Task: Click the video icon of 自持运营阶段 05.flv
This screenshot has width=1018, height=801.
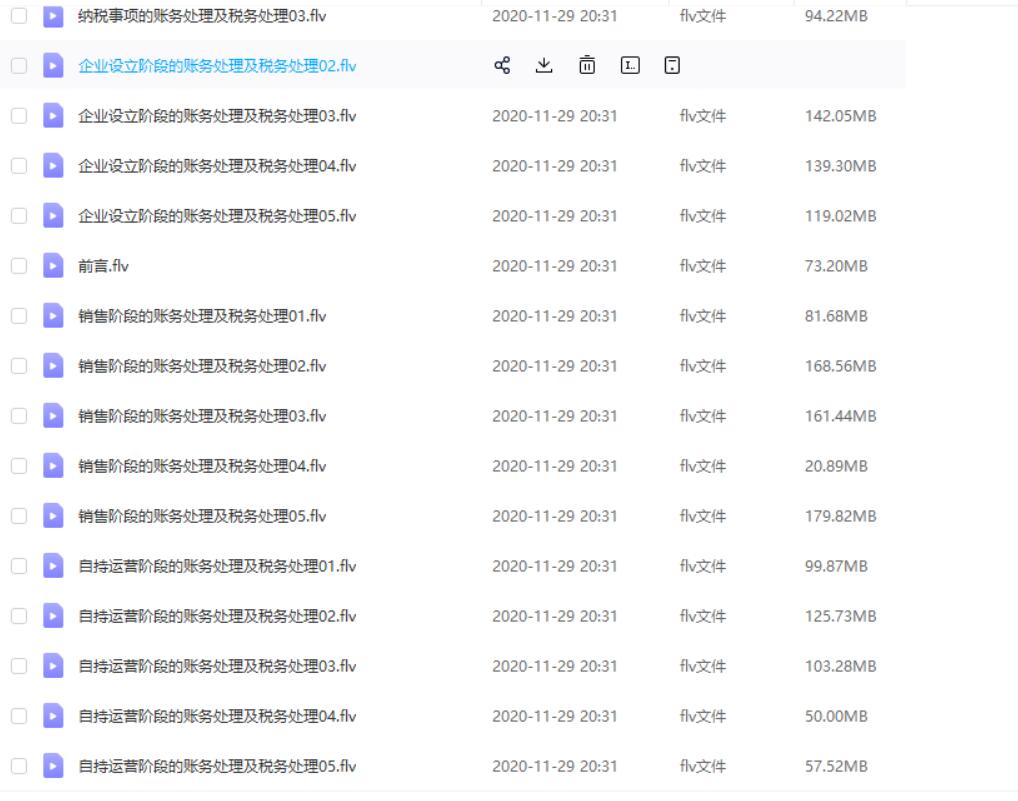Action: click(53, 766)
